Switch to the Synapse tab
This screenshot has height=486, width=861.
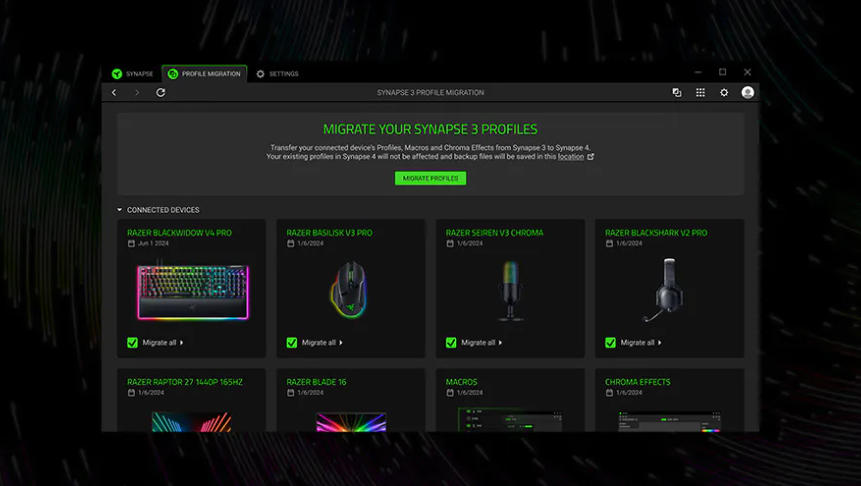133,74
